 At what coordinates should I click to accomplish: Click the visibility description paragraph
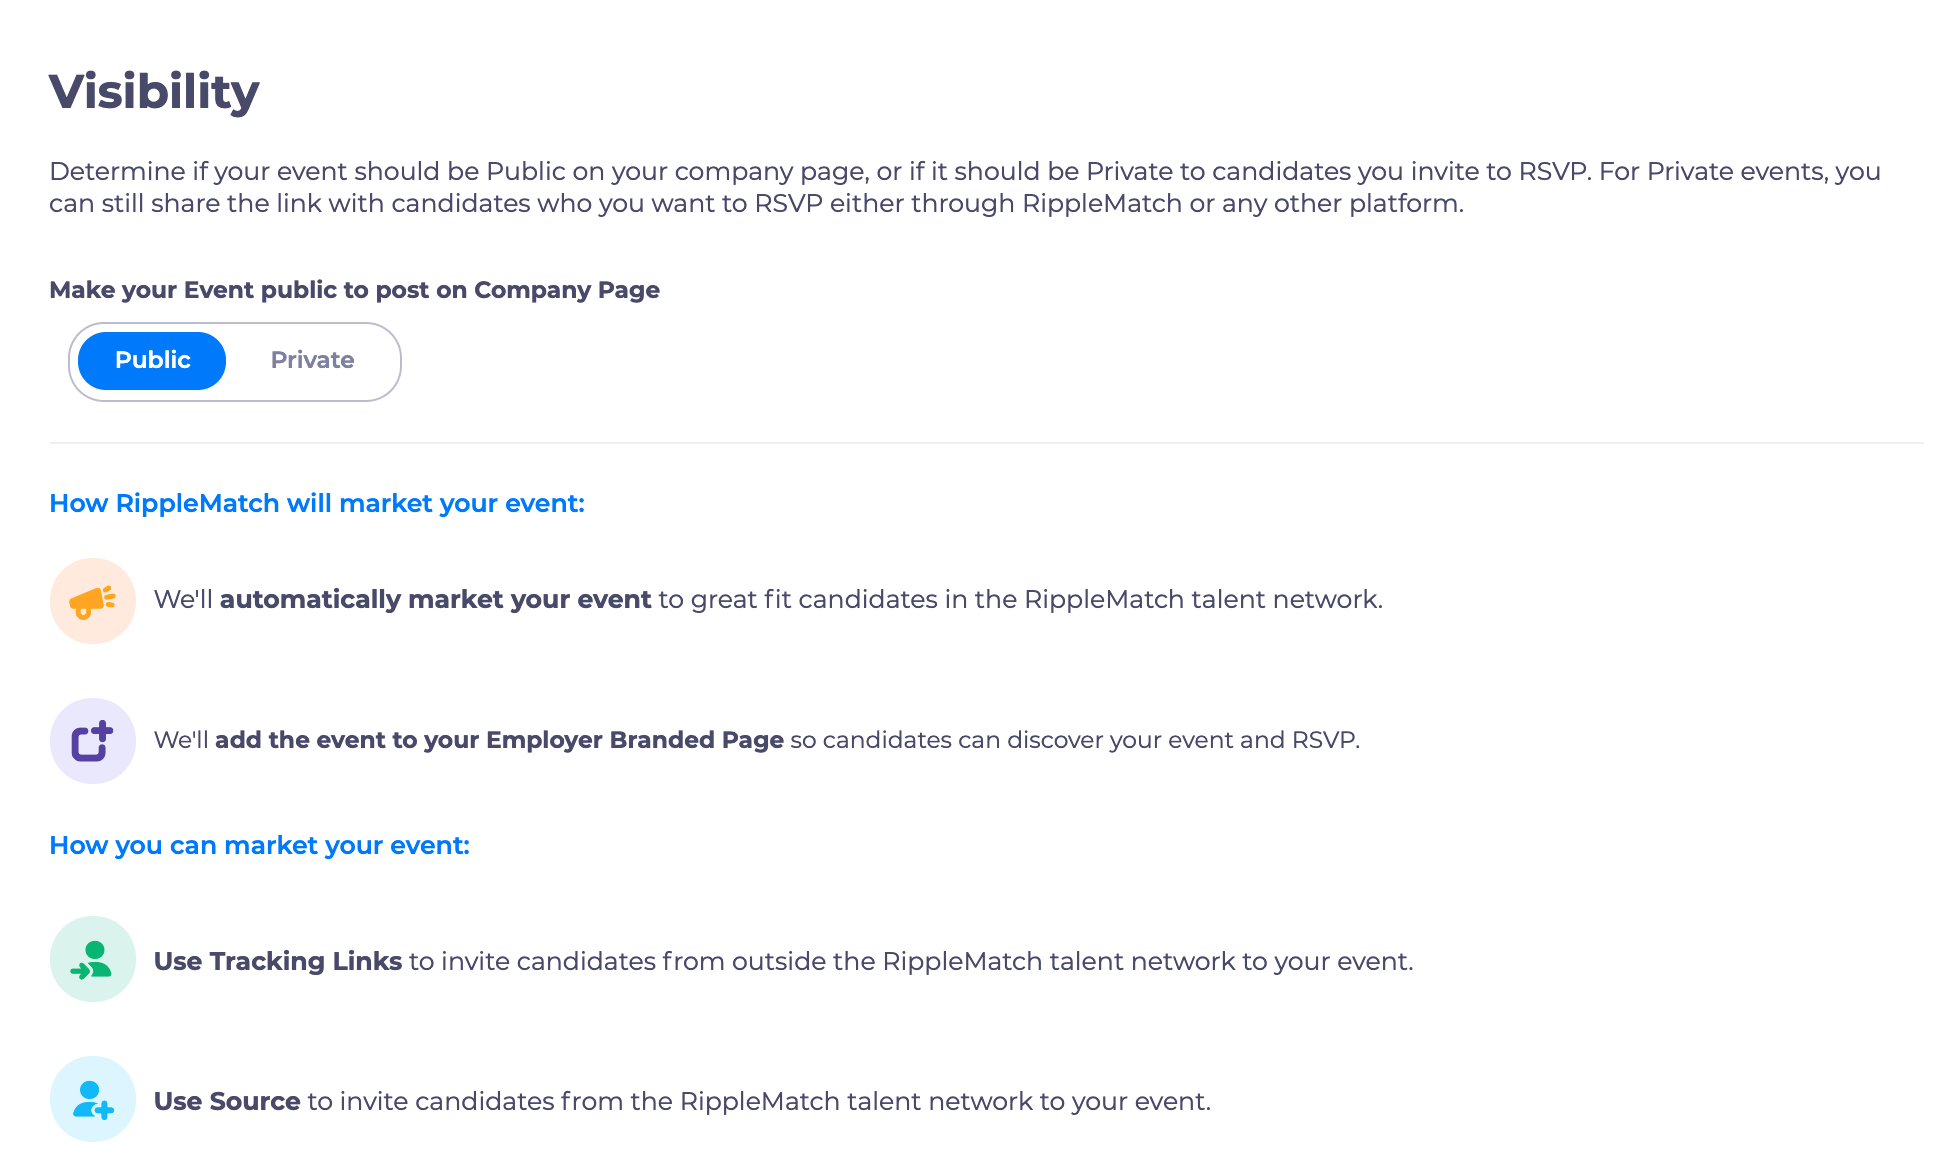click(x=965, y=187)
